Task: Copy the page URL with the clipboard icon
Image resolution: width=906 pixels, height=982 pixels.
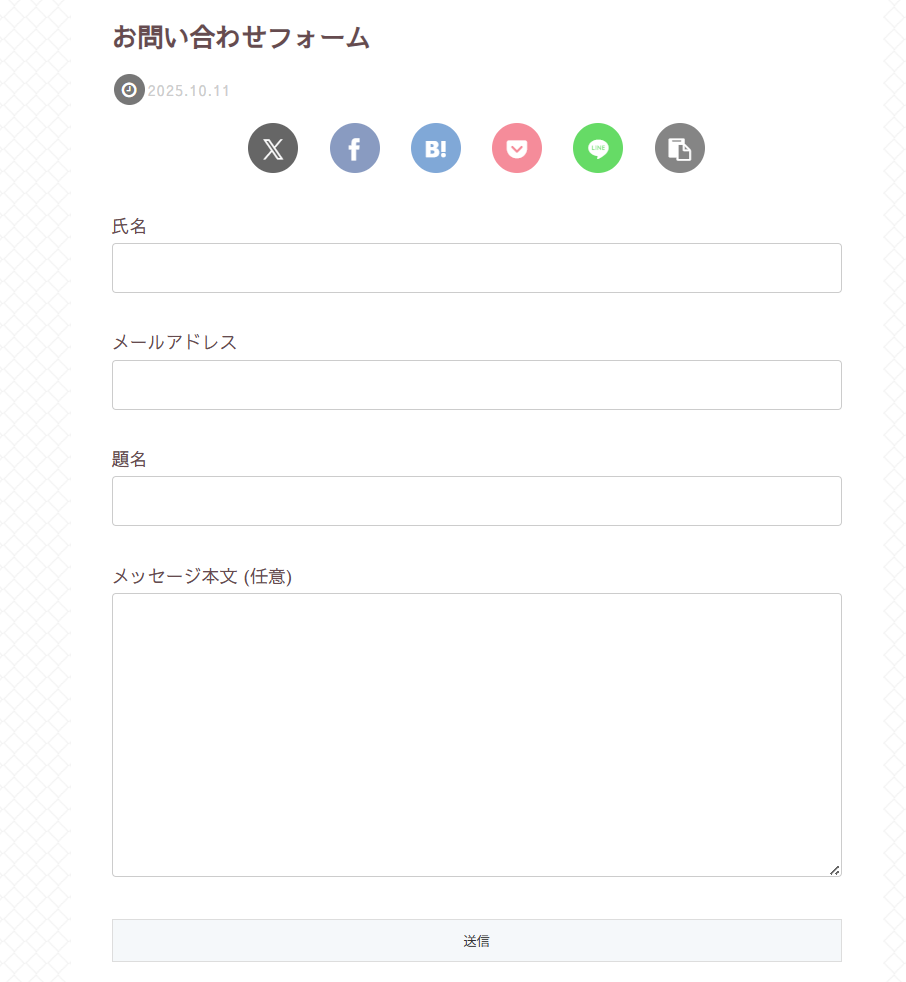Action: [680, 149]
